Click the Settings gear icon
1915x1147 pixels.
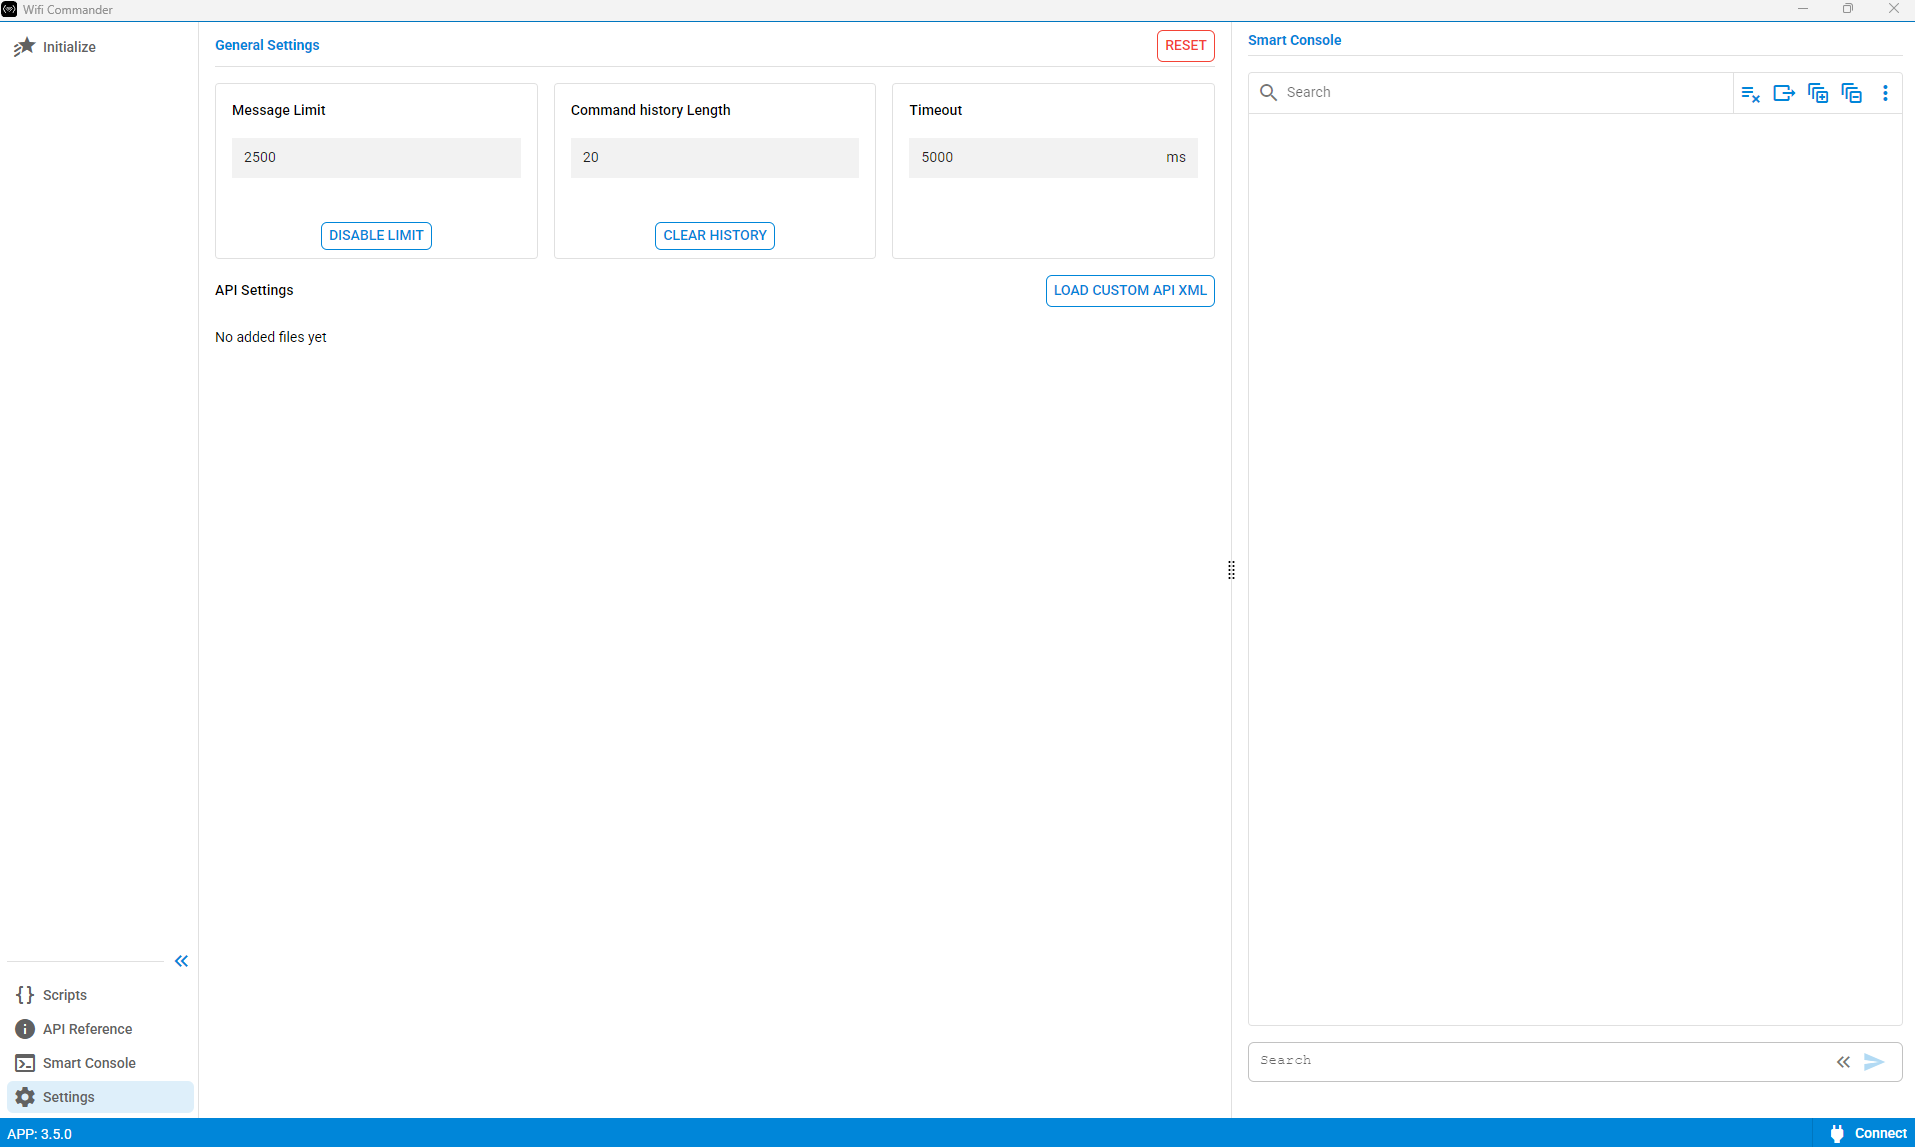click(25, 1097)
